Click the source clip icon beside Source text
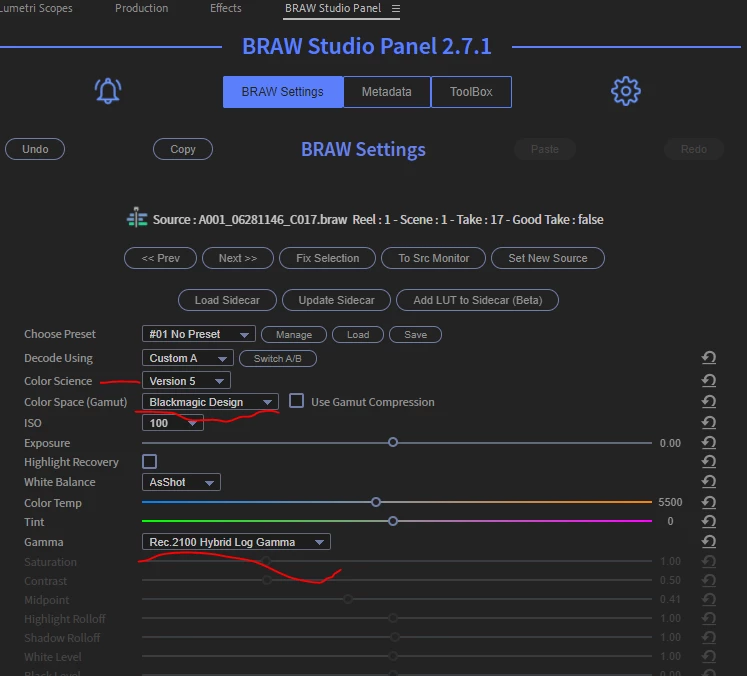The image size is (747, 676). 137,218
